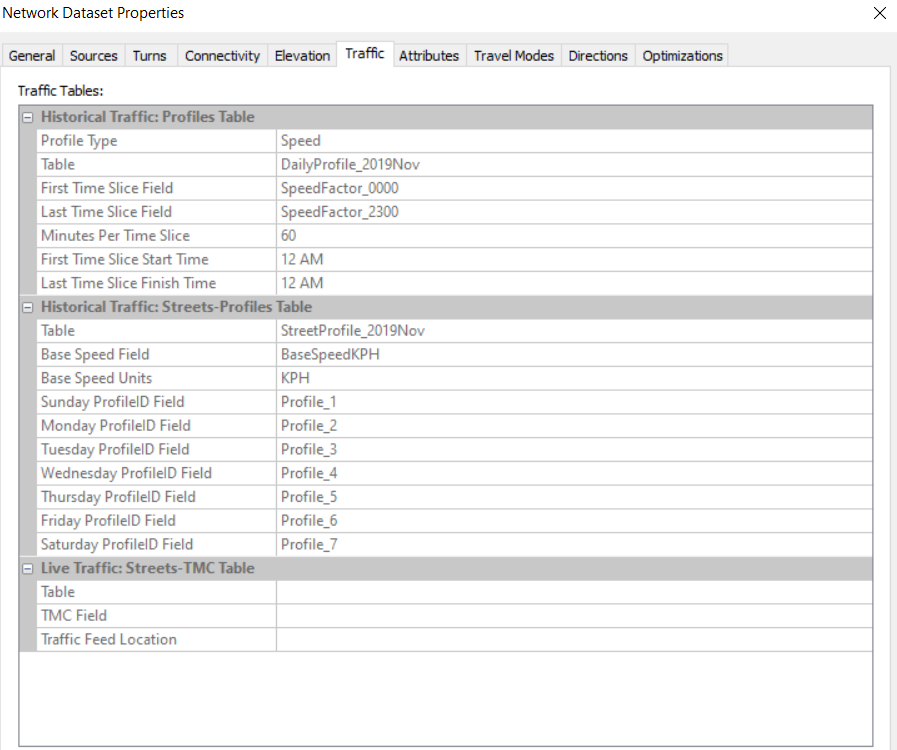The image size is (897, 750).
Task: Click the Historical Traffic: Streets-Profiles Table header
Action: coord(446,307)
